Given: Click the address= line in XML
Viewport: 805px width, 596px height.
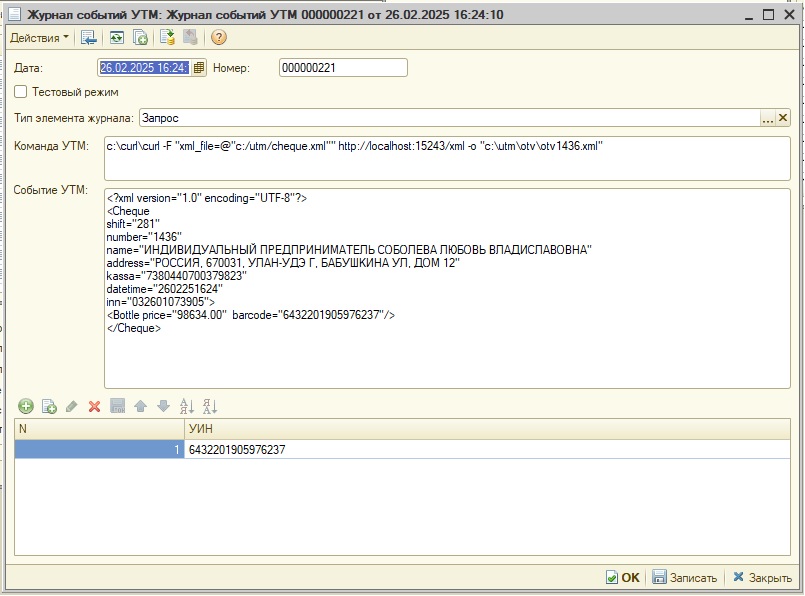Looking at the screenshot, I should pyautogui.click(x=283, y=263).
